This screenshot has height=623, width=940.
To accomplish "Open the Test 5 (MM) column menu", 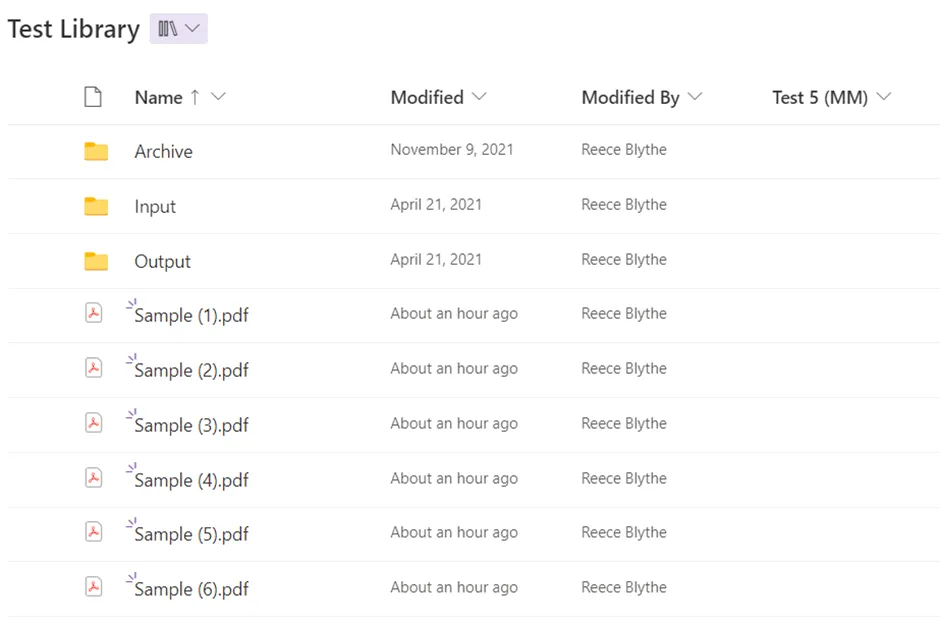I will (883, 97).
